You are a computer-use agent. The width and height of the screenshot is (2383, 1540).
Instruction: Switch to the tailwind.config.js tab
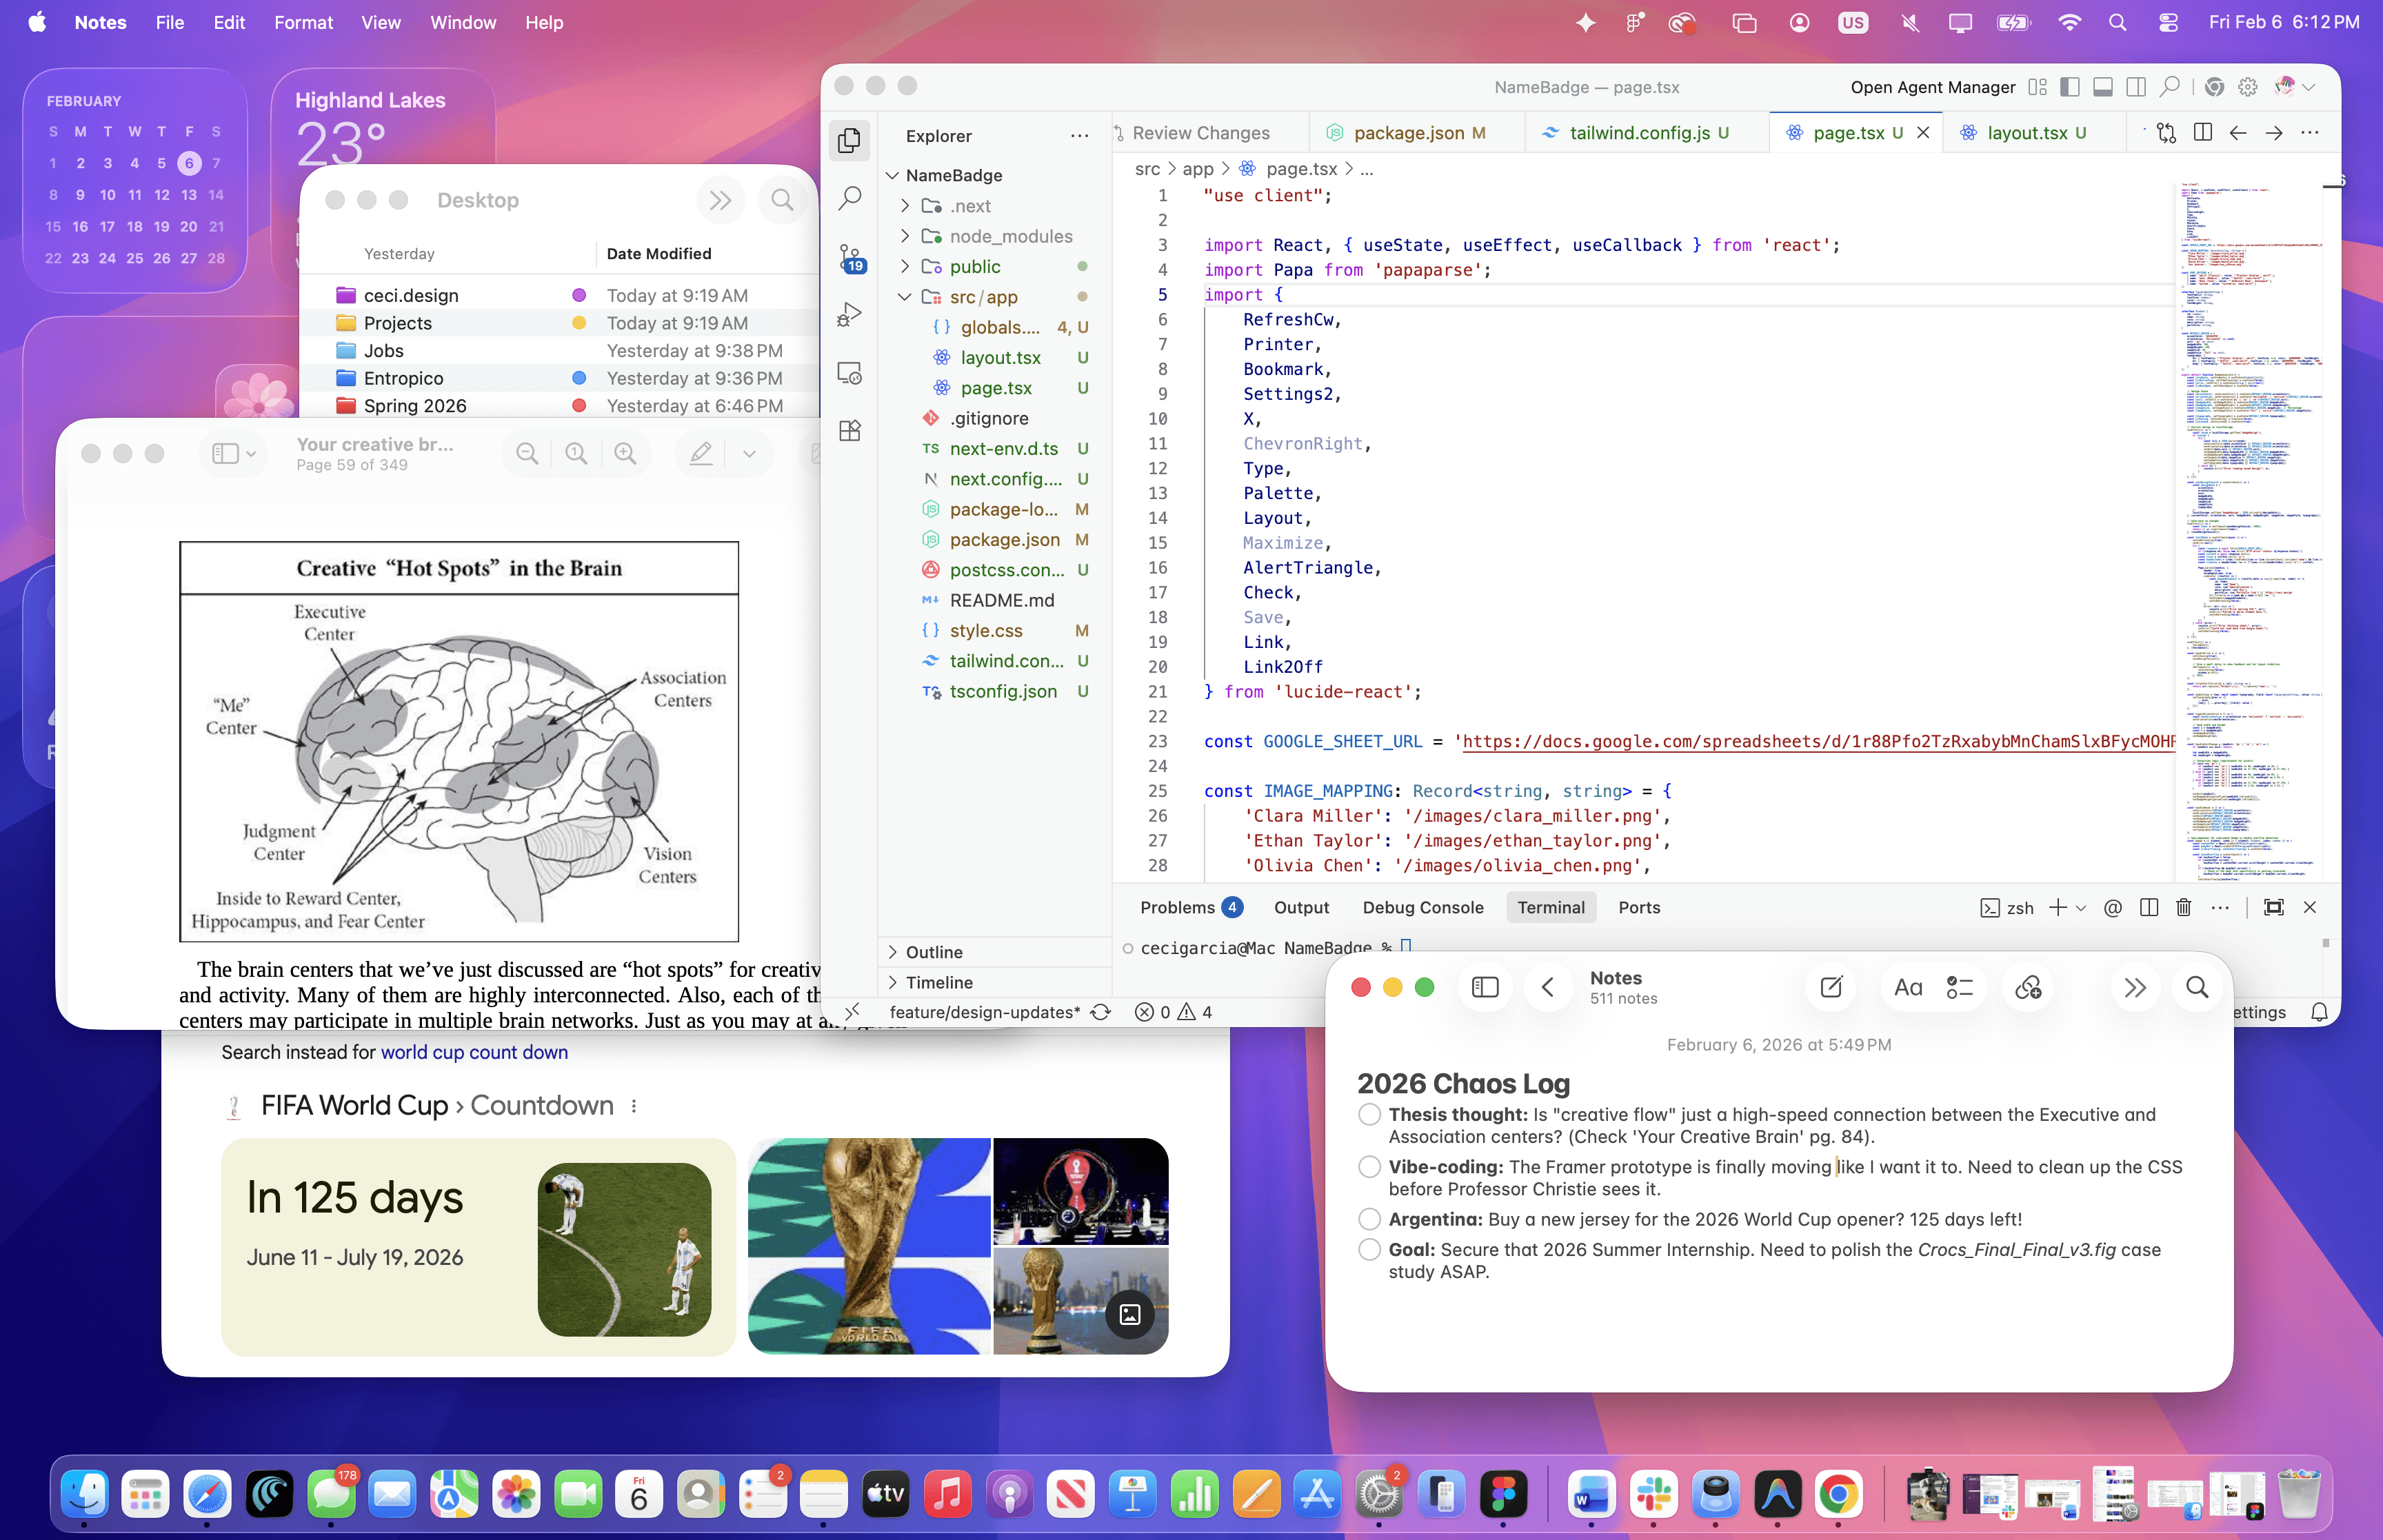pyautogui.click(x=1638, y=133)
